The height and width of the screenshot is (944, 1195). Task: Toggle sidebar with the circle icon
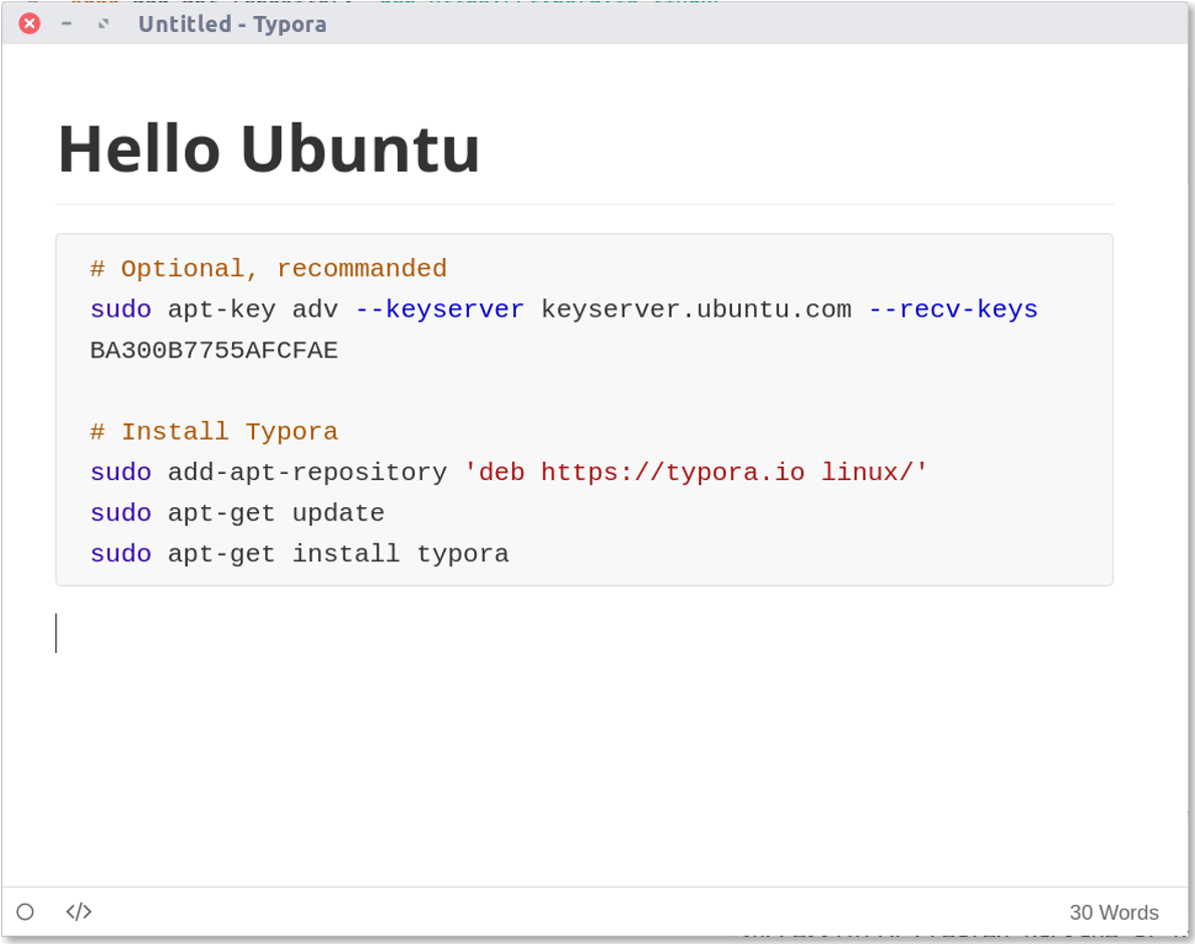click(x=25, y=911)
